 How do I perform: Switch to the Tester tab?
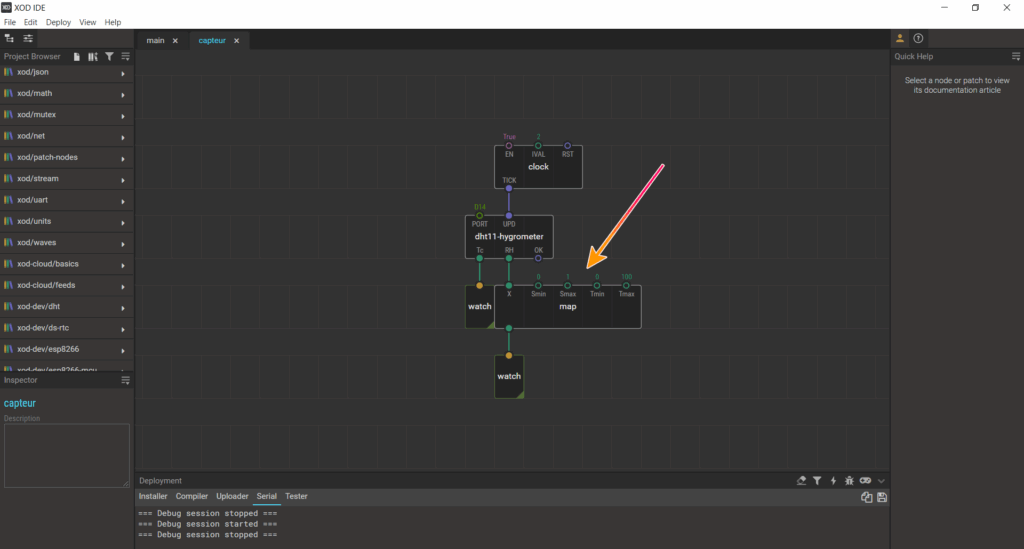pyautogui.click(x=296, y=496)
